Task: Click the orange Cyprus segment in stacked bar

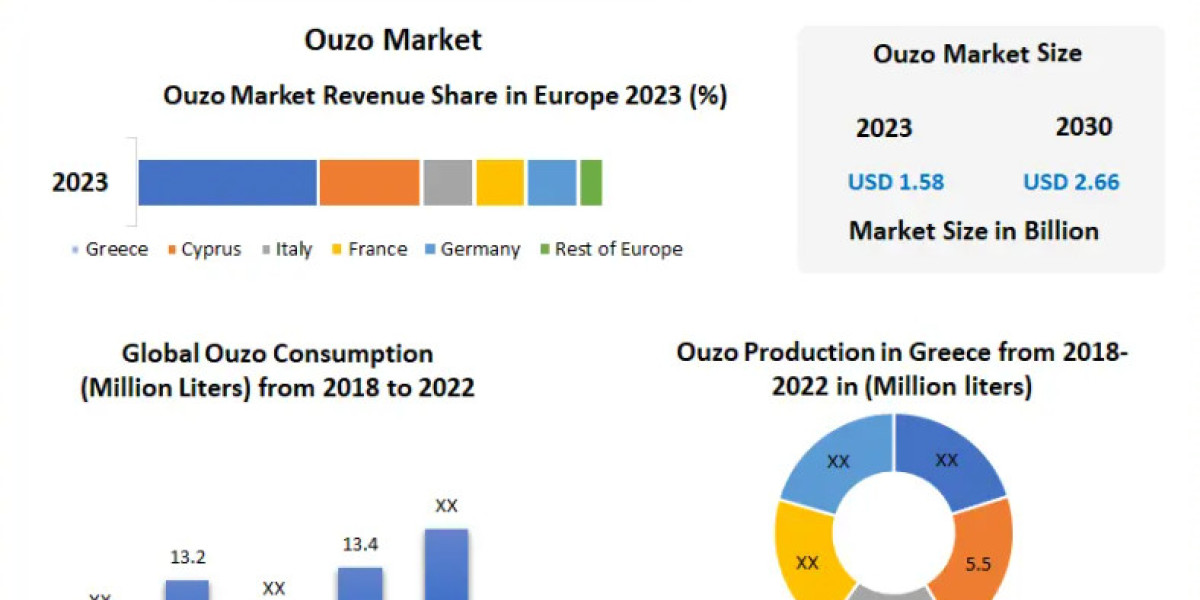Action: (x=369, y=183)
